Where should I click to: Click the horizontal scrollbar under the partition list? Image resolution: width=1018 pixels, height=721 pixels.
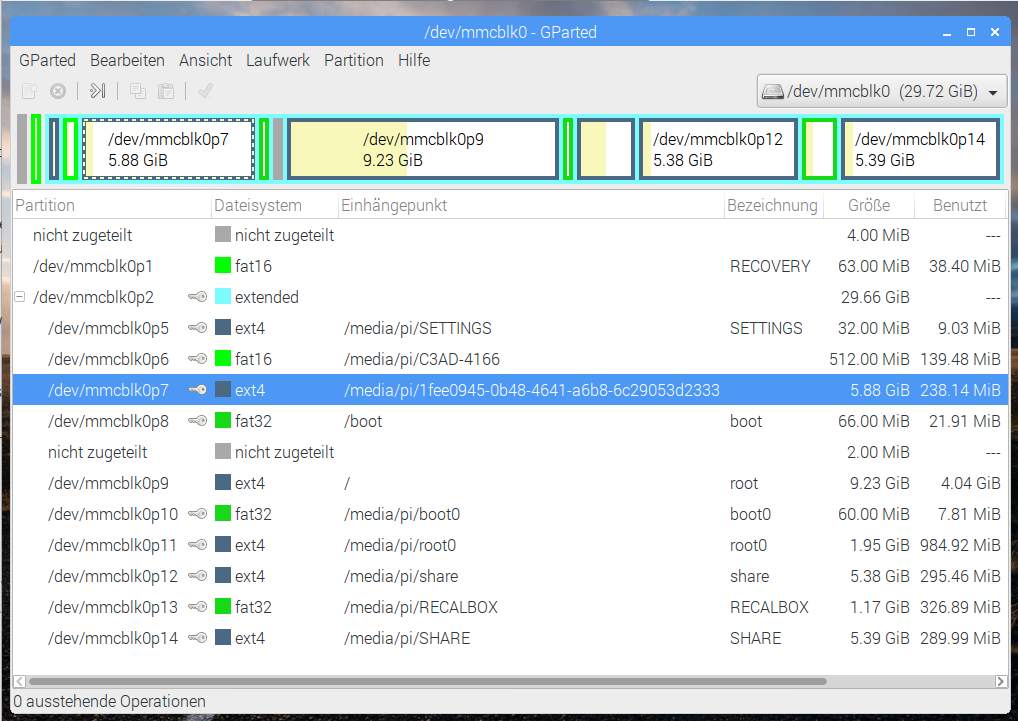[x=420, y=681]
